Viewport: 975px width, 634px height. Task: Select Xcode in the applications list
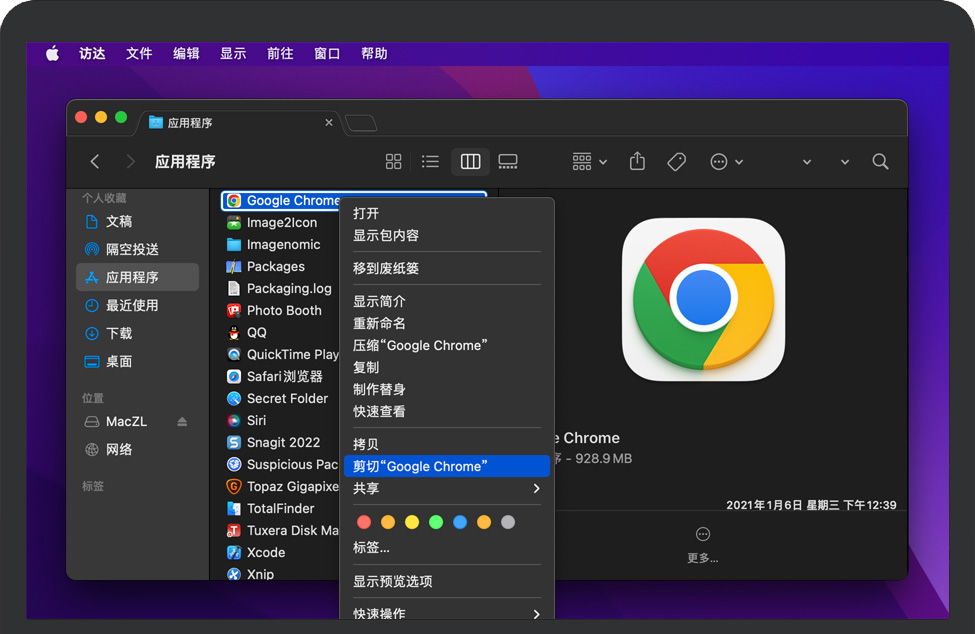coord(266,552)
